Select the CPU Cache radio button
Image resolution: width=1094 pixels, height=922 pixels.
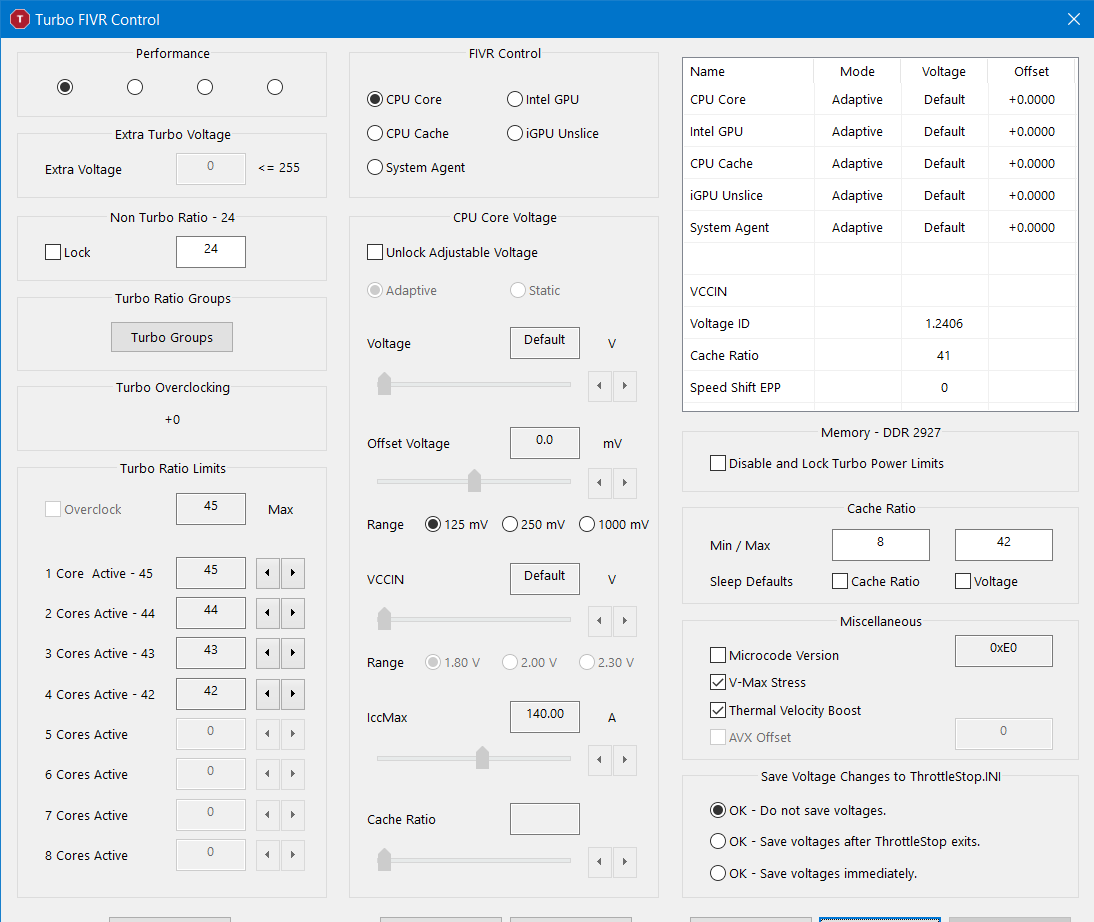point(376,133)
